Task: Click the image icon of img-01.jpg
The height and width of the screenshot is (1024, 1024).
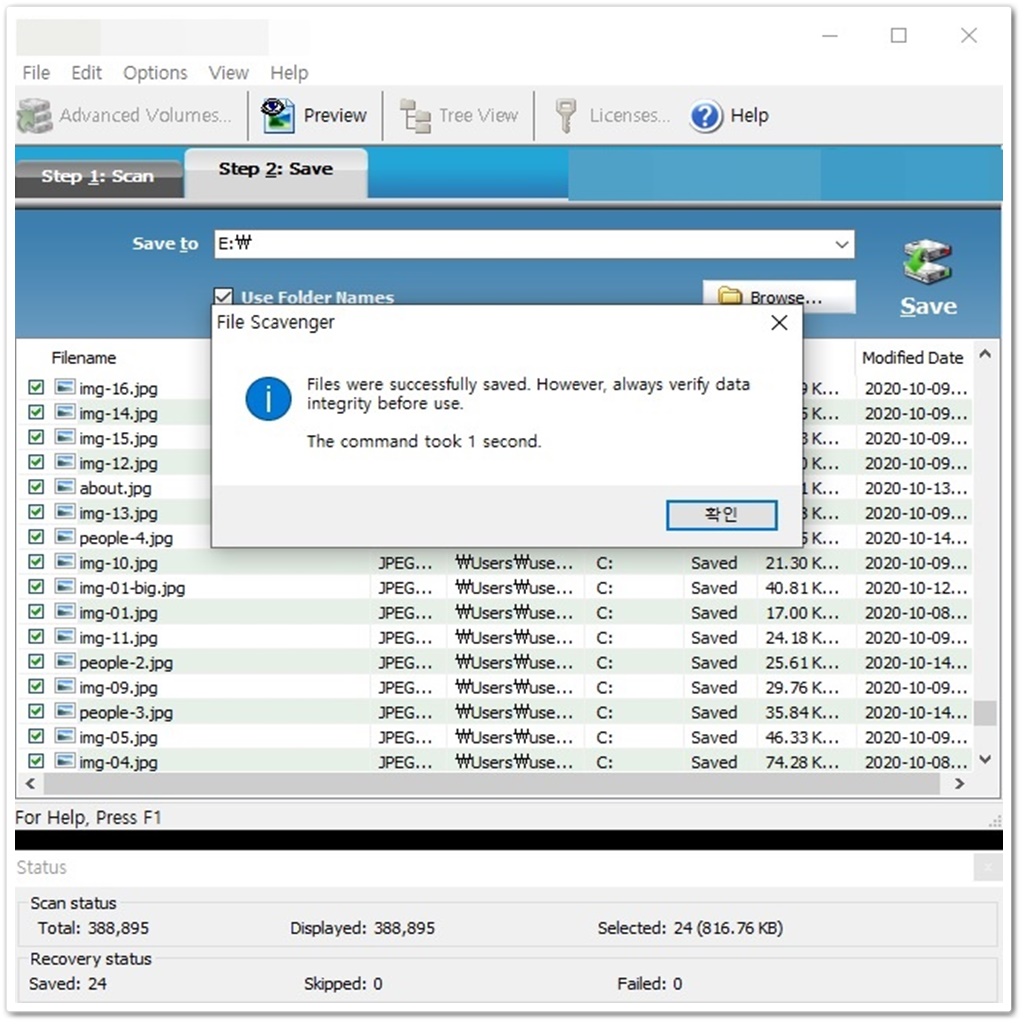Action: tap(64, 611)
